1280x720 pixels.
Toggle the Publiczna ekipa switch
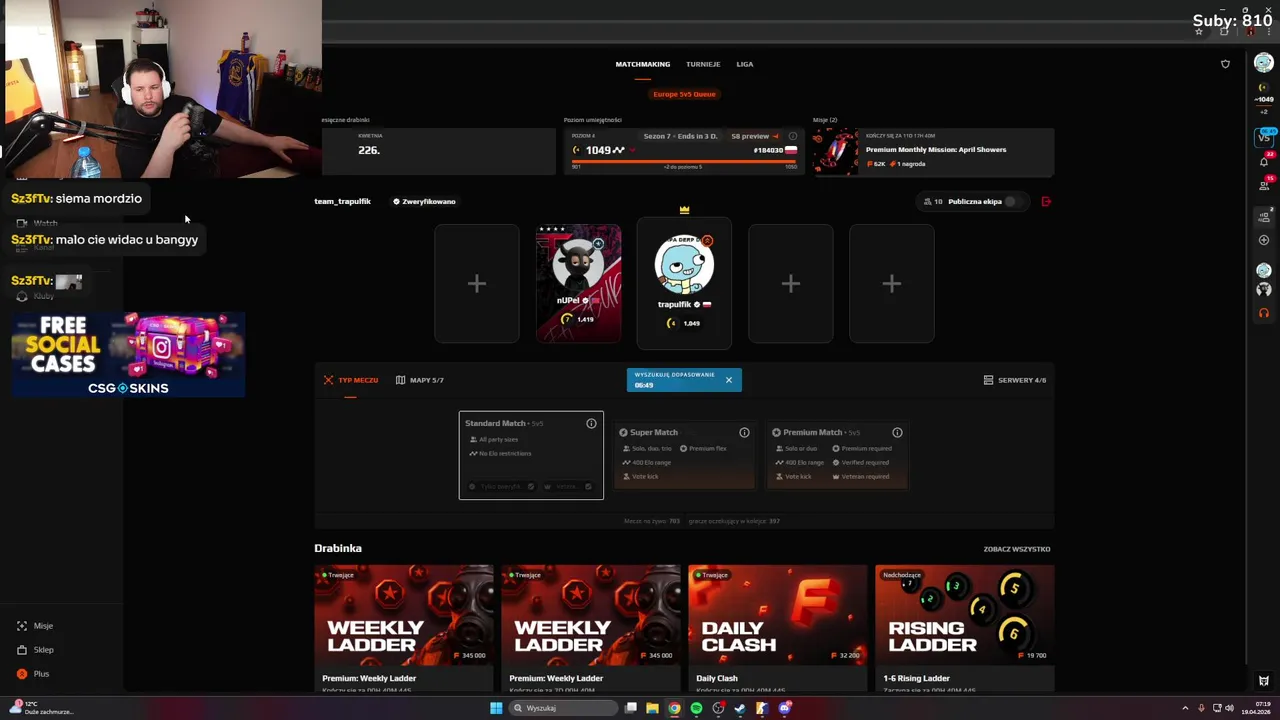(x=1013, y=201)
